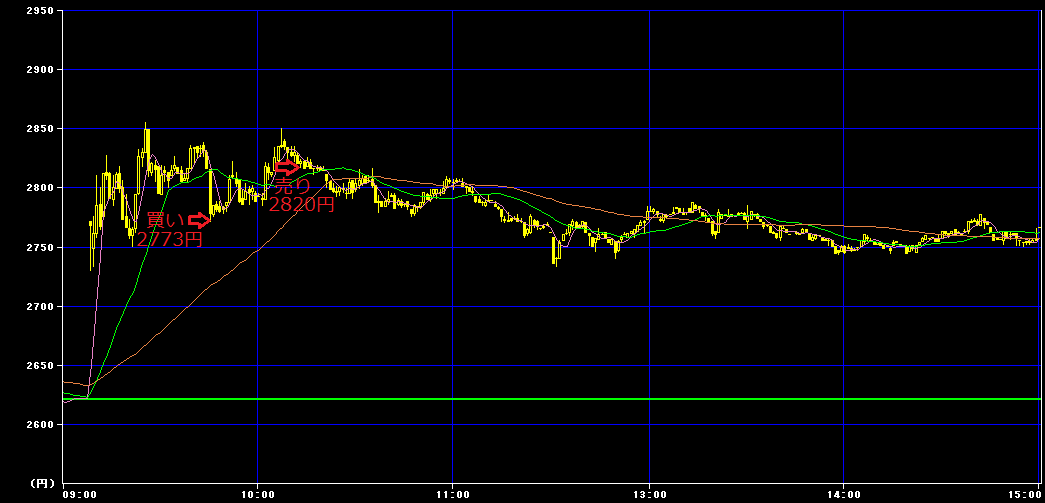Click the 買い buy annotation text
This screenshot has width=1045, height=503.
[165, 220]
